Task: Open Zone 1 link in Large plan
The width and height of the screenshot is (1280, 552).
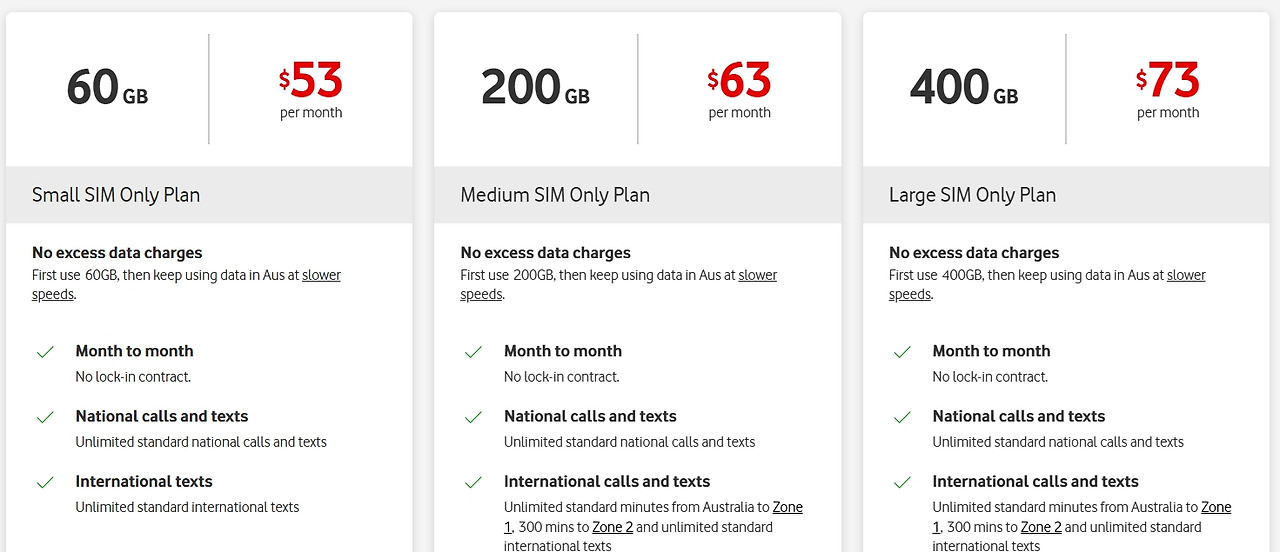Action: click(1216, 507)
